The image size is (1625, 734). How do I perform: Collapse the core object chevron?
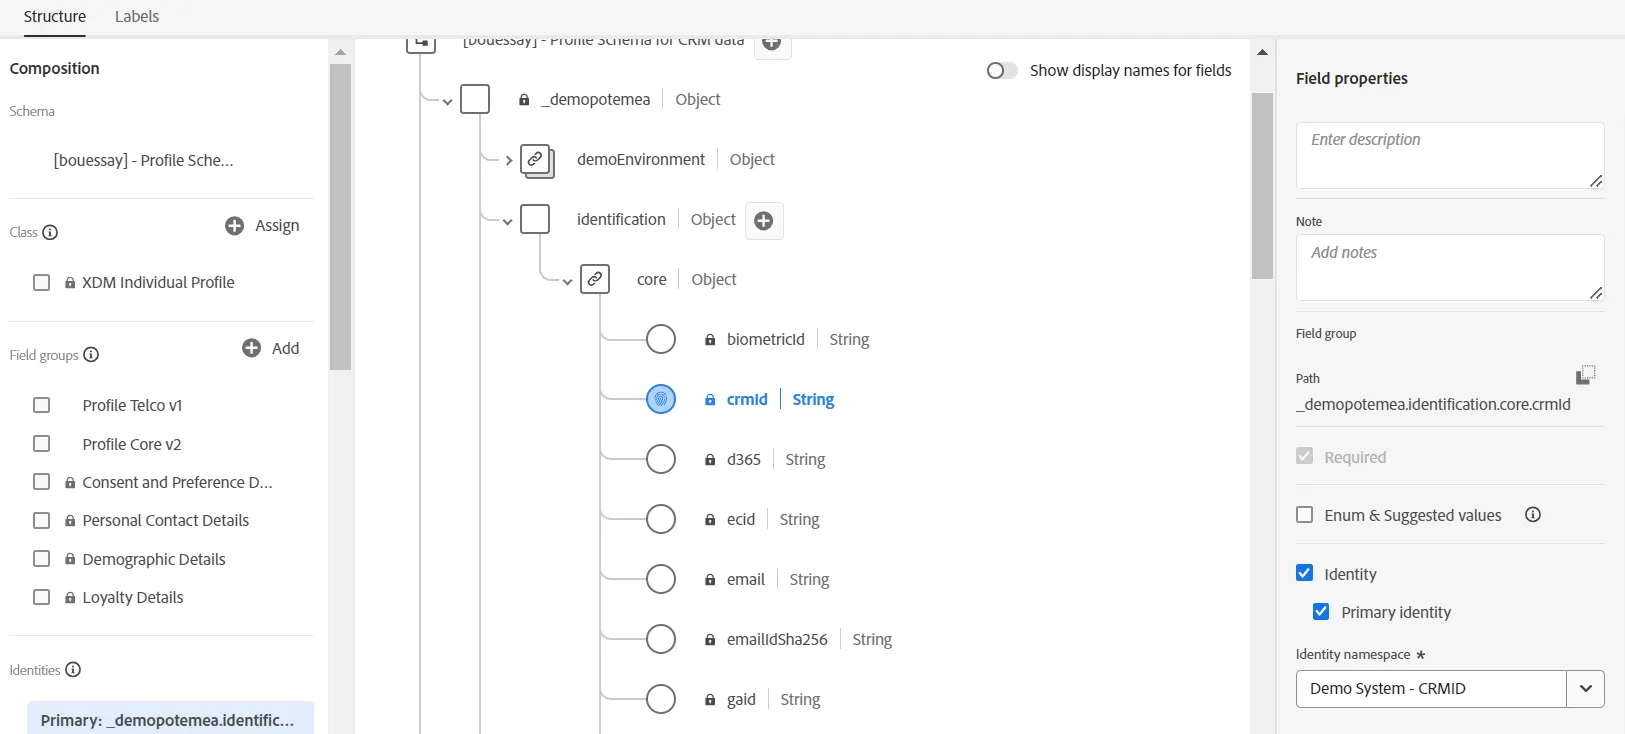click(x=567, y=282)
